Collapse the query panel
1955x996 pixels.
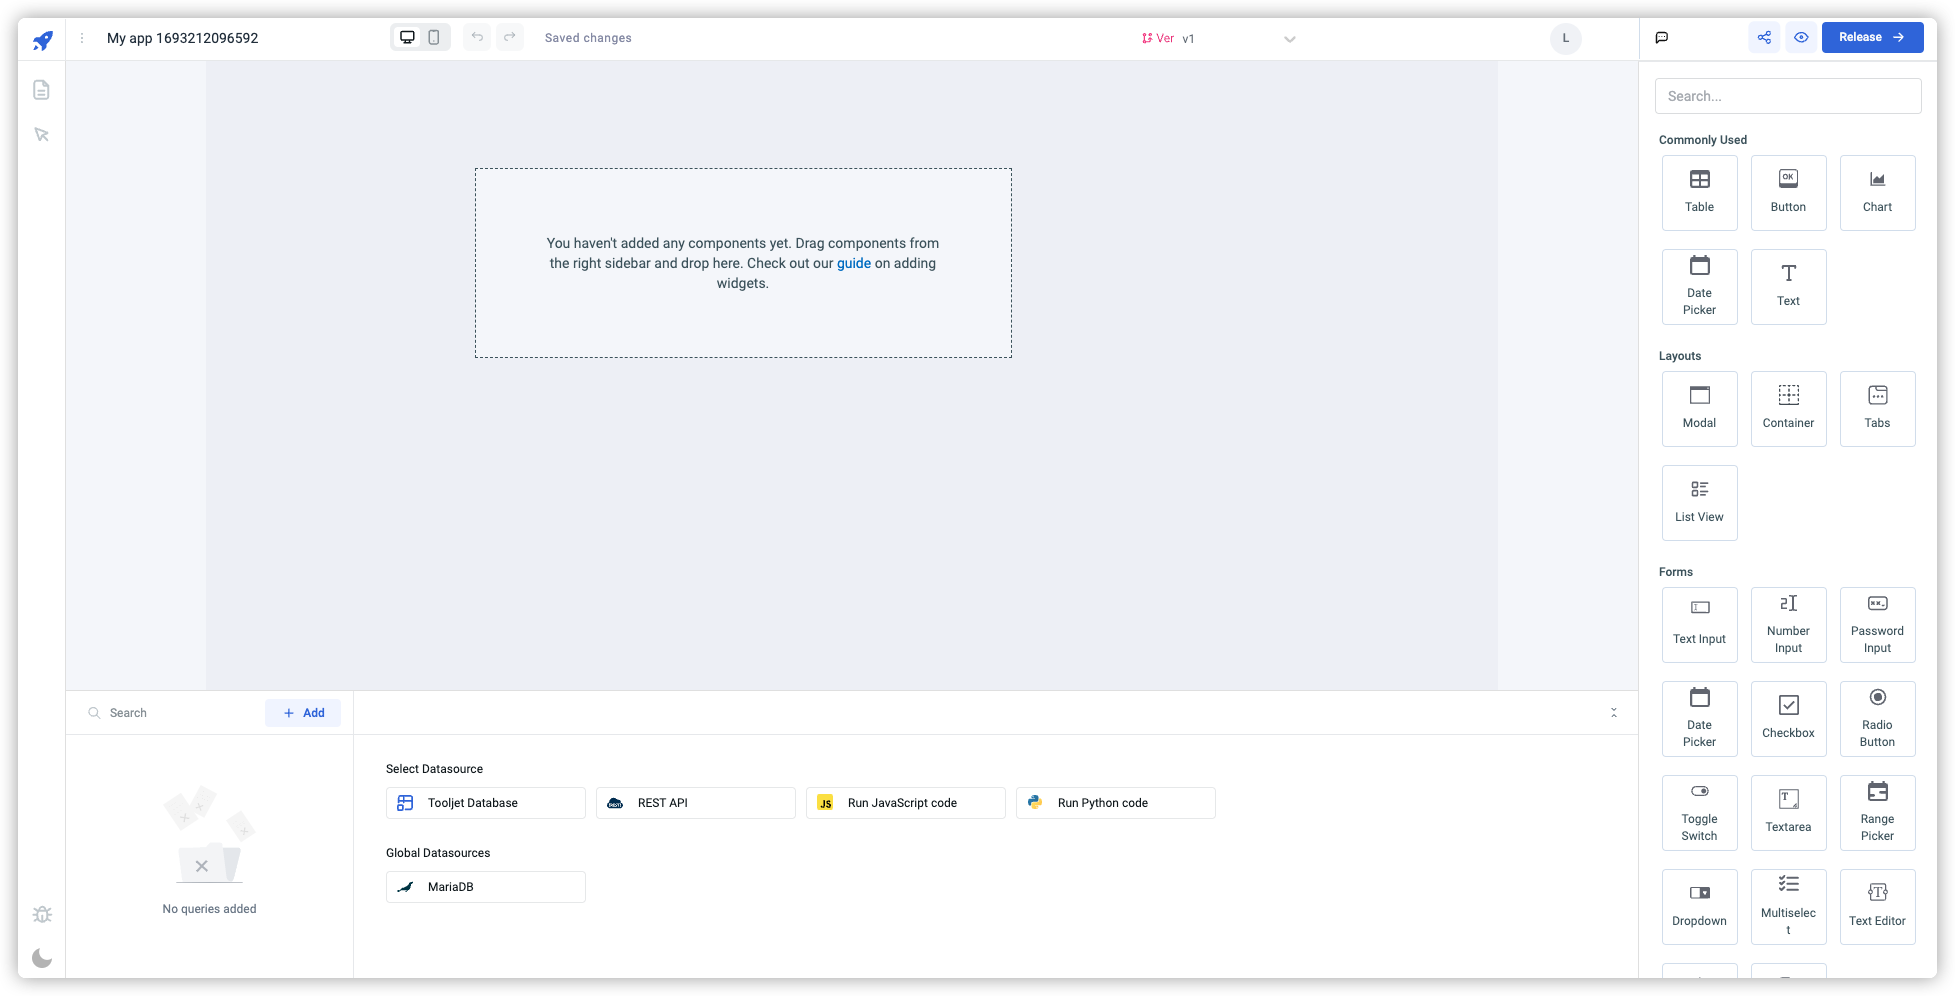click(x=1613, y=713)
